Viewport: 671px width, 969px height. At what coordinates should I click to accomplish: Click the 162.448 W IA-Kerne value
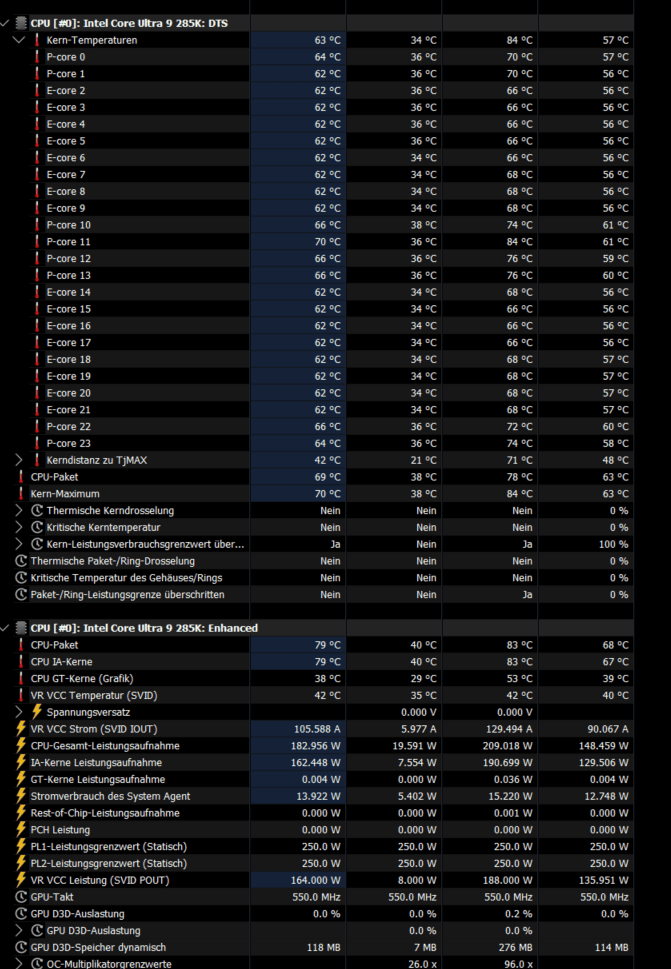(x=316, y=763)
